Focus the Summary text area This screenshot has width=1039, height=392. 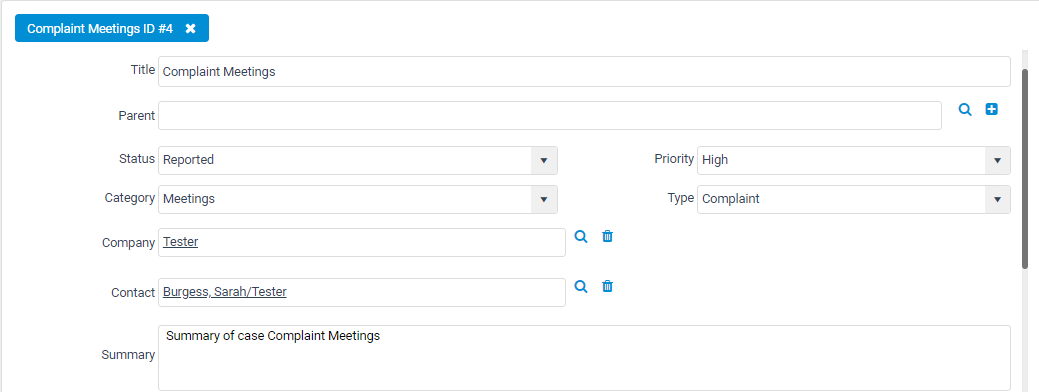584,358
